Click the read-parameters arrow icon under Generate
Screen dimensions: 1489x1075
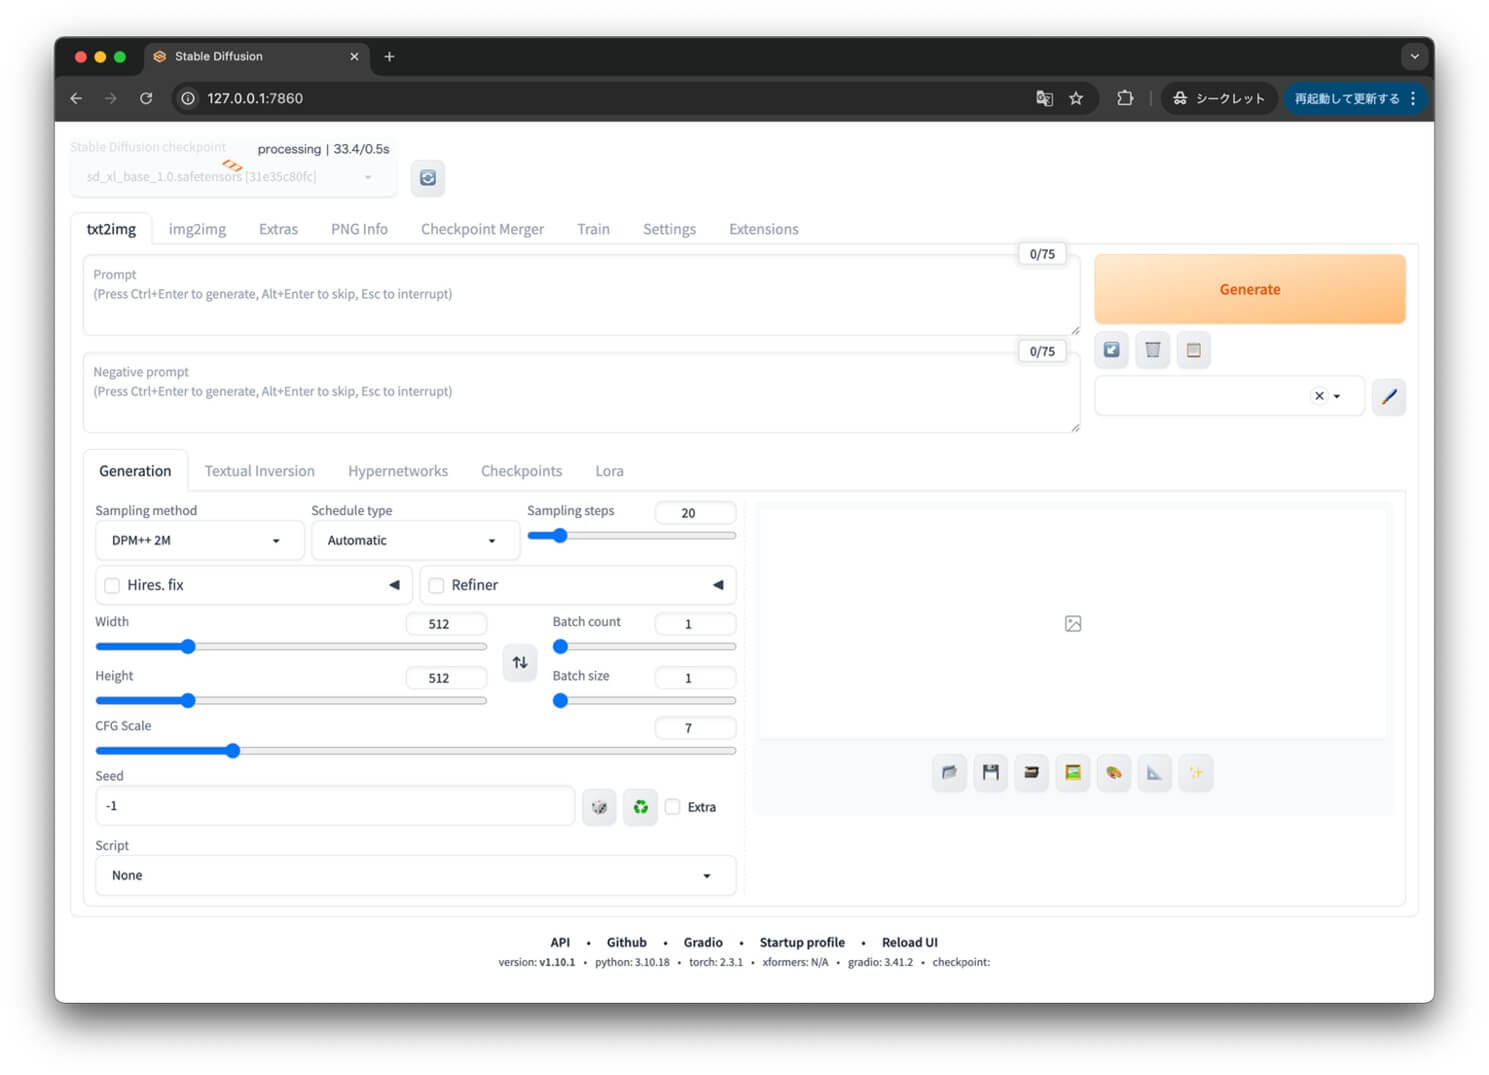pyautogui.click(x=1111, y=350)
